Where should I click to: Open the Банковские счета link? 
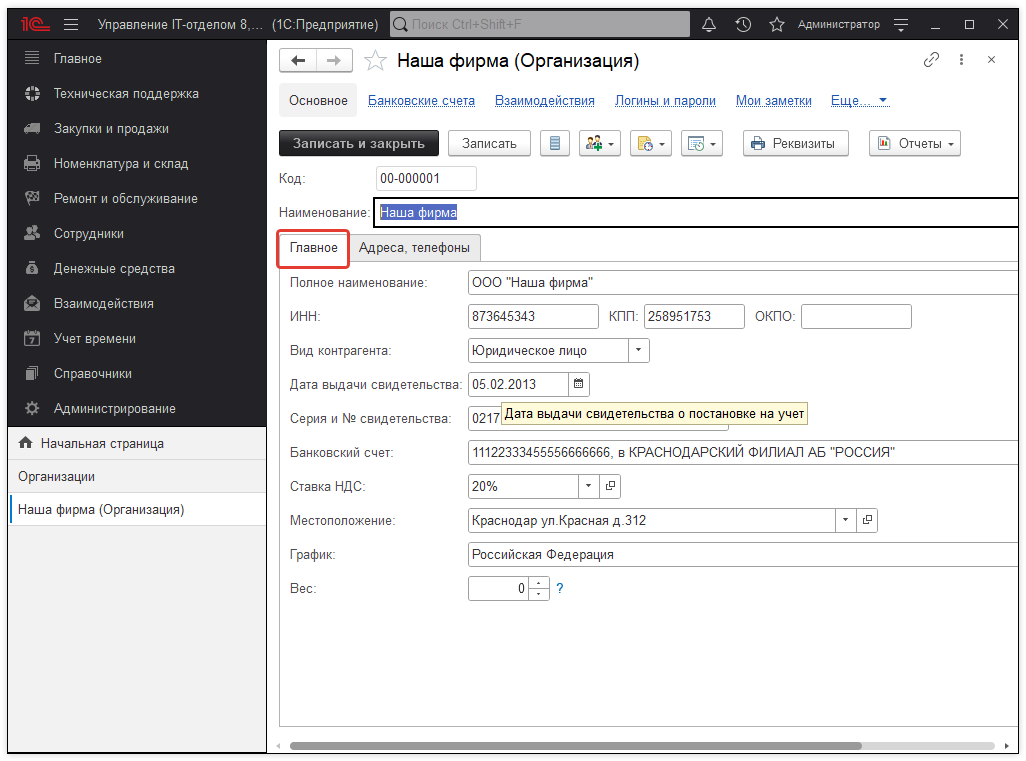pyautogui.click(x=421, y=101)
